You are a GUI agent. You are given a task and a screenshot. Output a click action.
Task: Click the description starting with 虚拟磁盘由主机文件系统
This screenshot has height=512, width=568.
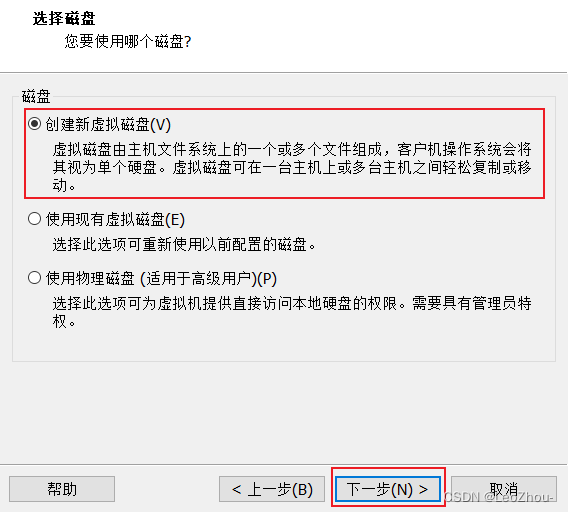(x=292, y=167)
